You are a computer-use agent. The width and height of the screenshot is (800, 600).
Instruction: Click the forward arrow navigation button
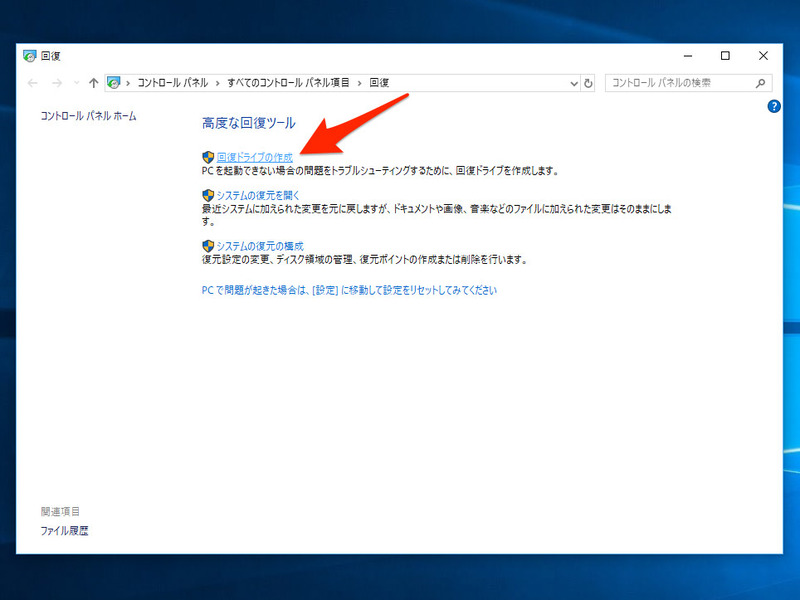[57, 83]
